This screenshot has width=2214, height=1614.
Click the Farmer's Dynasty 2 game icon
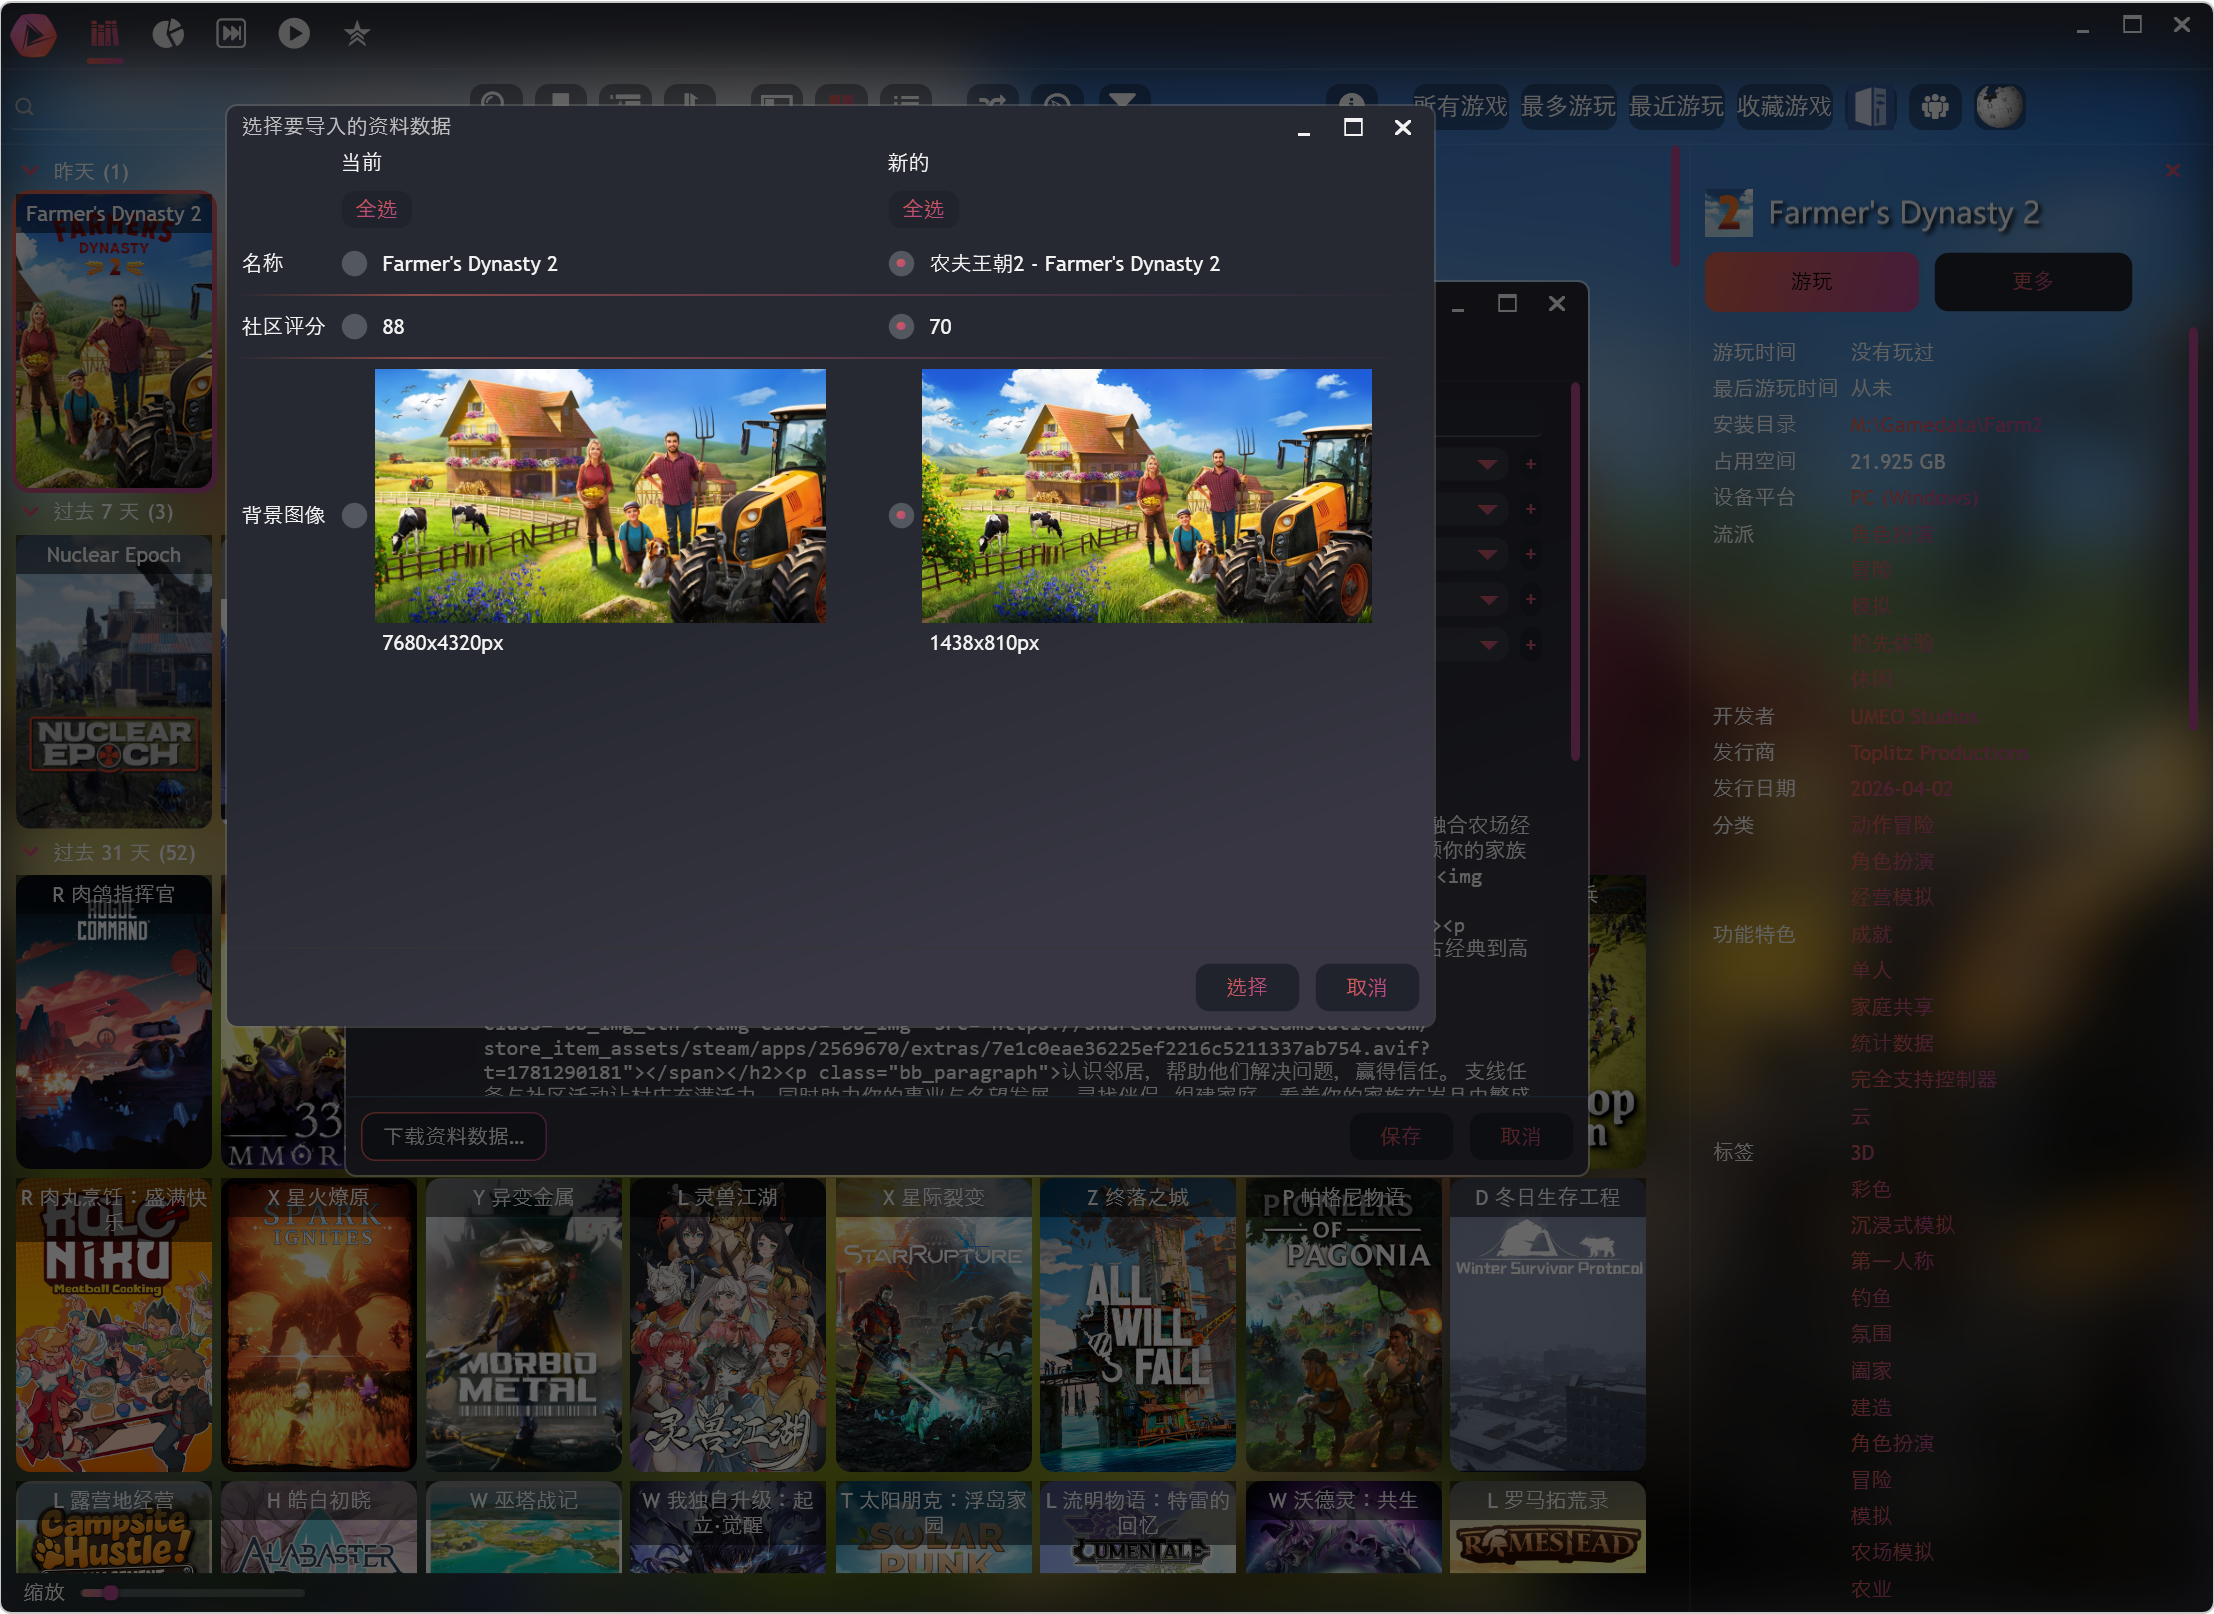1729,213
